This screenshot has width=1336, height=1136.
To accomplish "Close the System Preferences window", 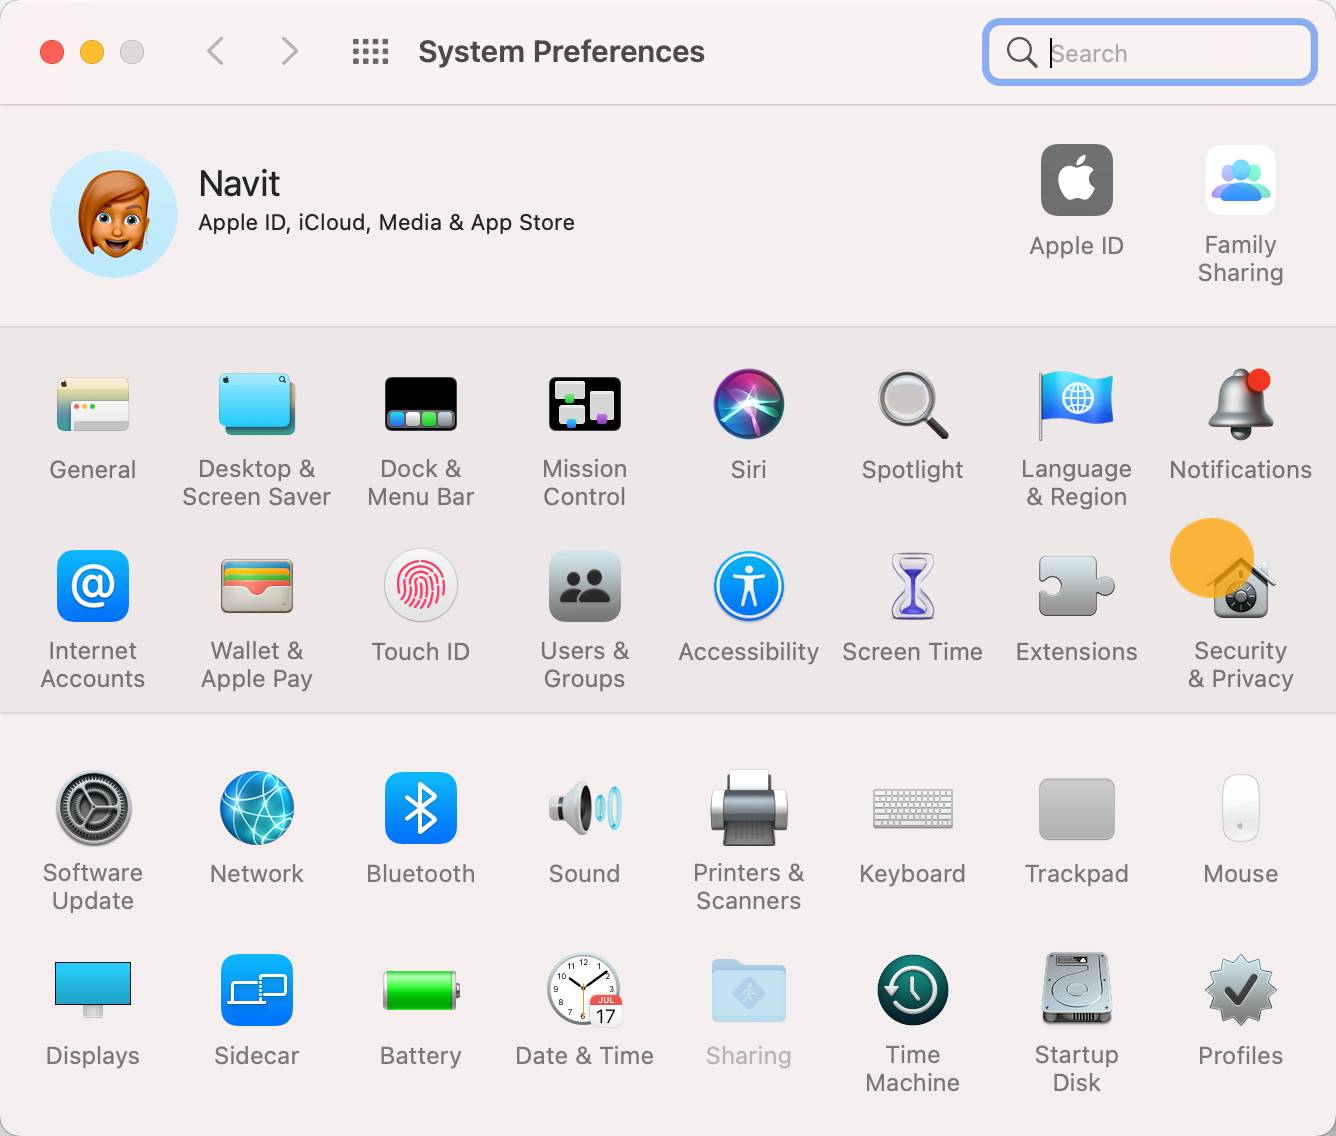I will tap(52, 52).
